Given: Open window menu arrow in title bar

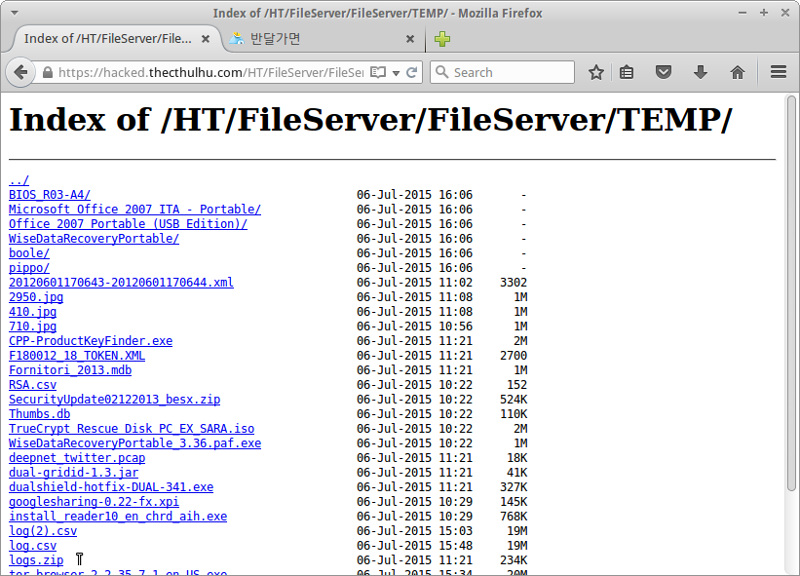Looking at the screenshot, I should [15, 13].
